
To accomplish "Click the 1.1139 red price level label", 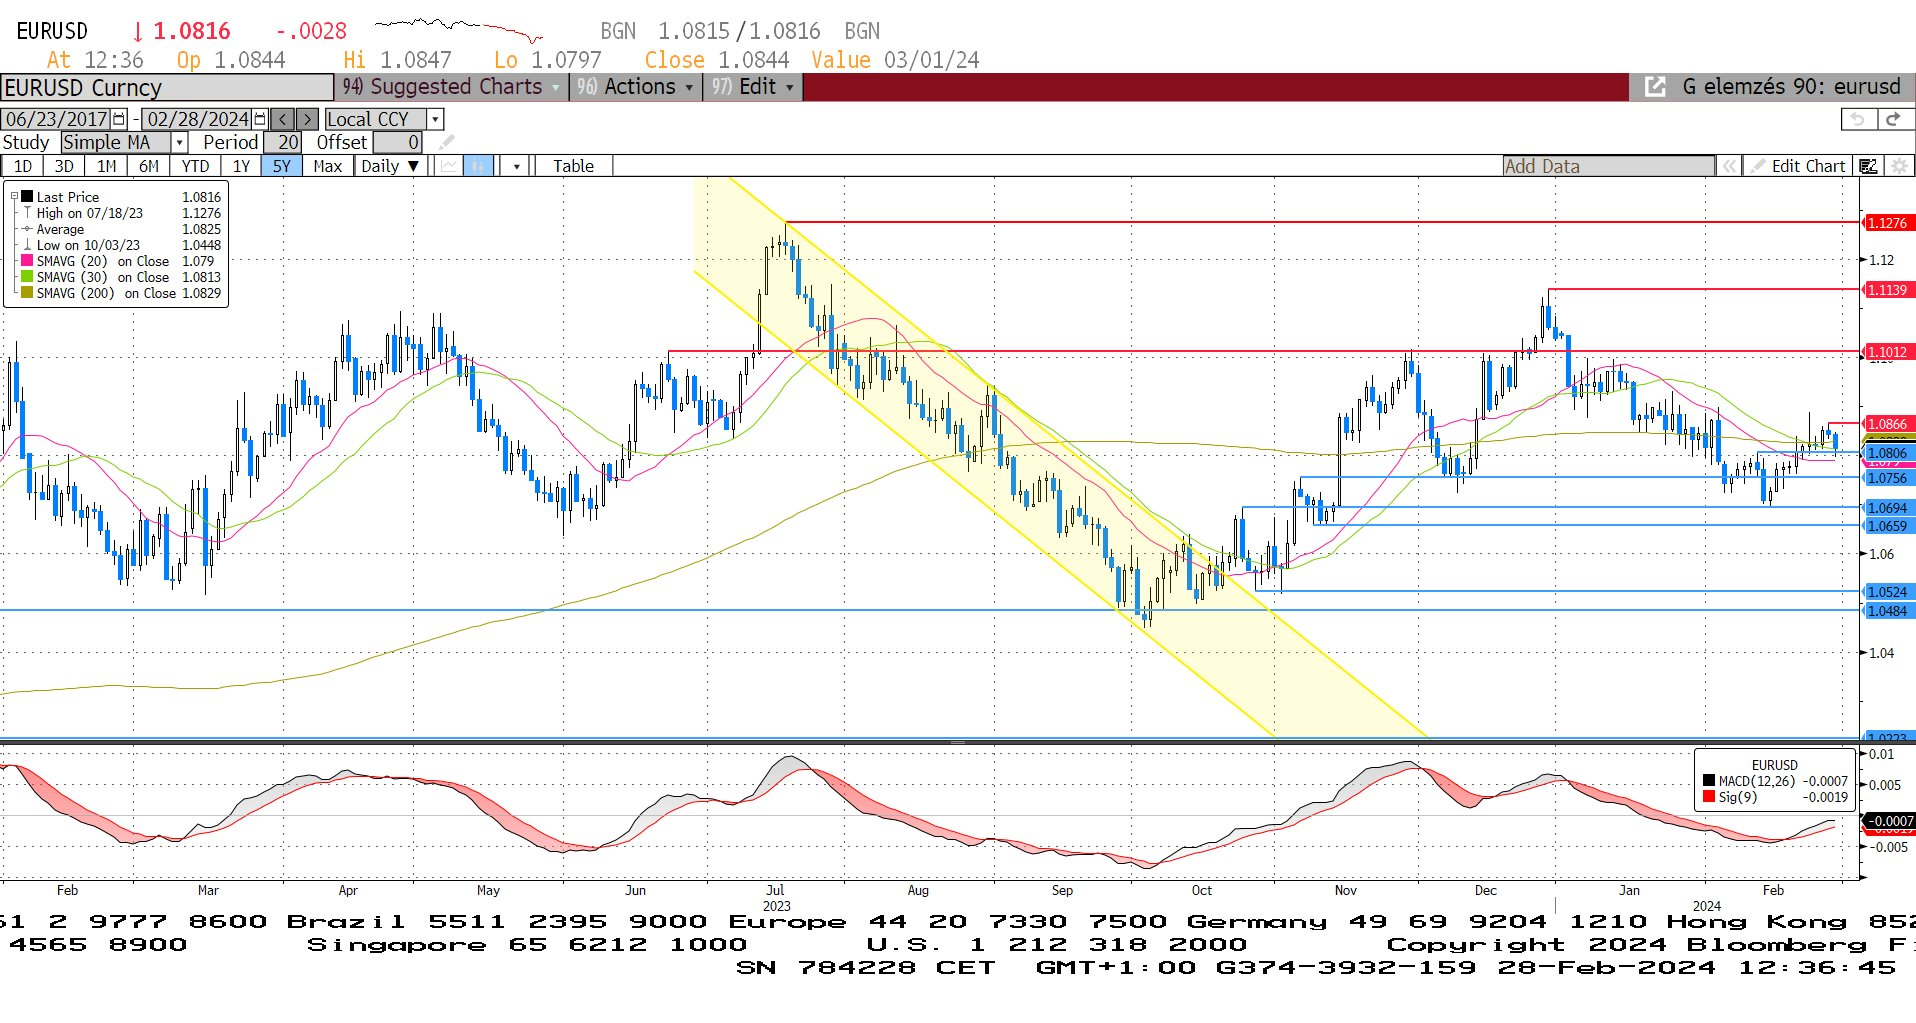I will click(x=1887, y=289).
